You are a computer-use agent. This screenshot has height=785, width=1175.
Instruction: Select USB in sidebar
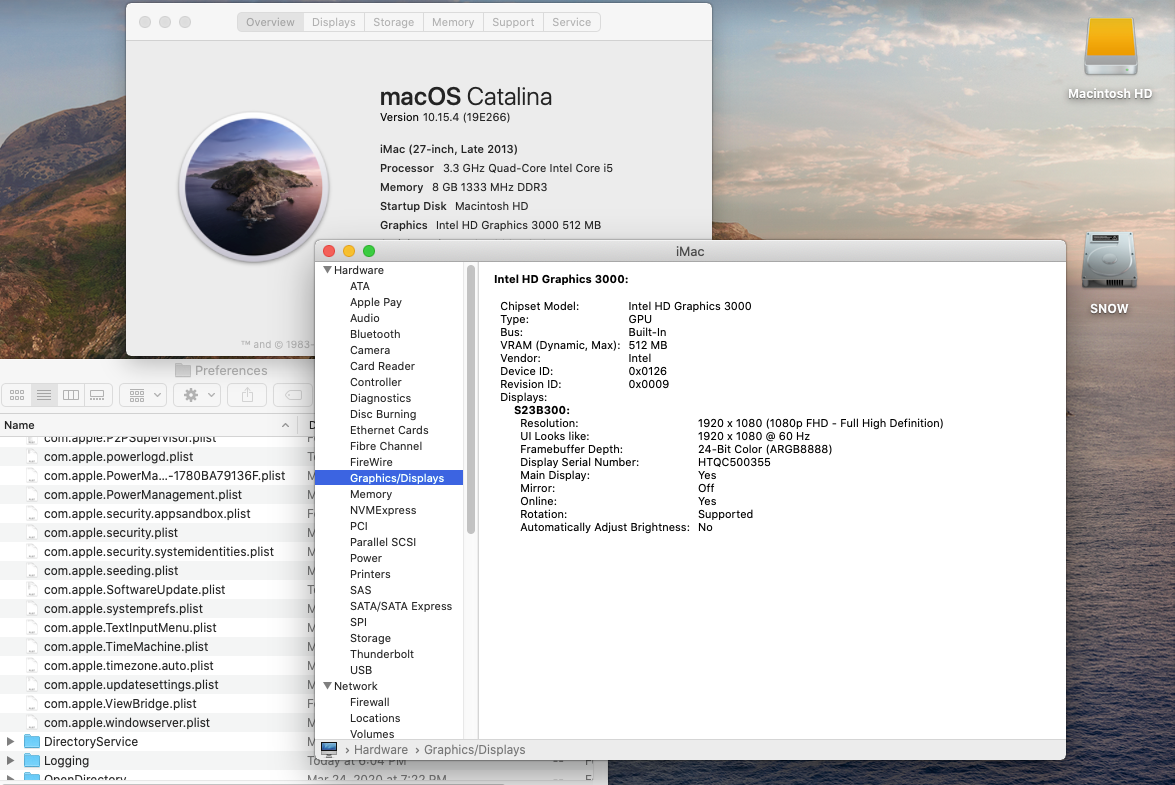click(x=360, y=670)
